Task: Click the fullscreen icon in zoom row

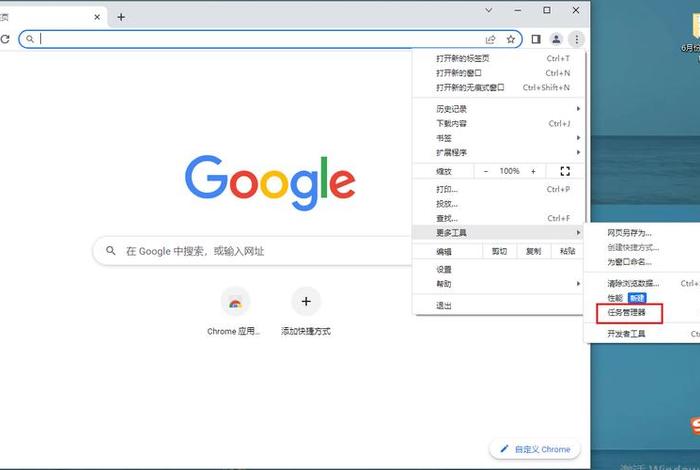Action: point(565,171)
